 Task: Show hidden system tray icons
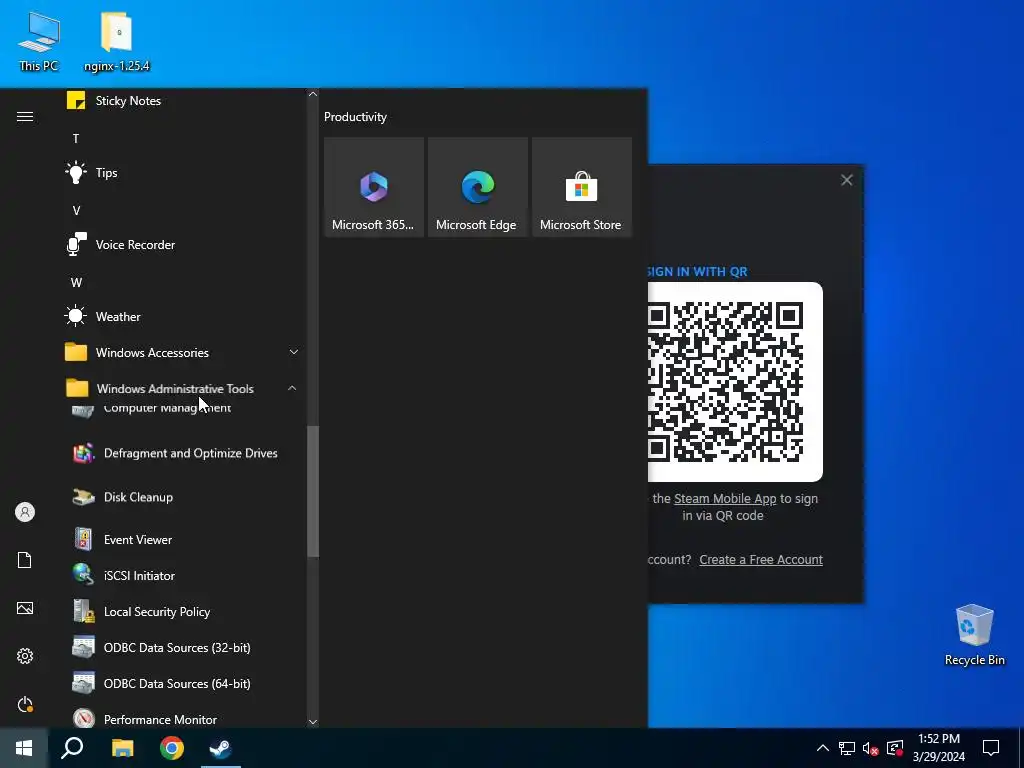point(823,748)
